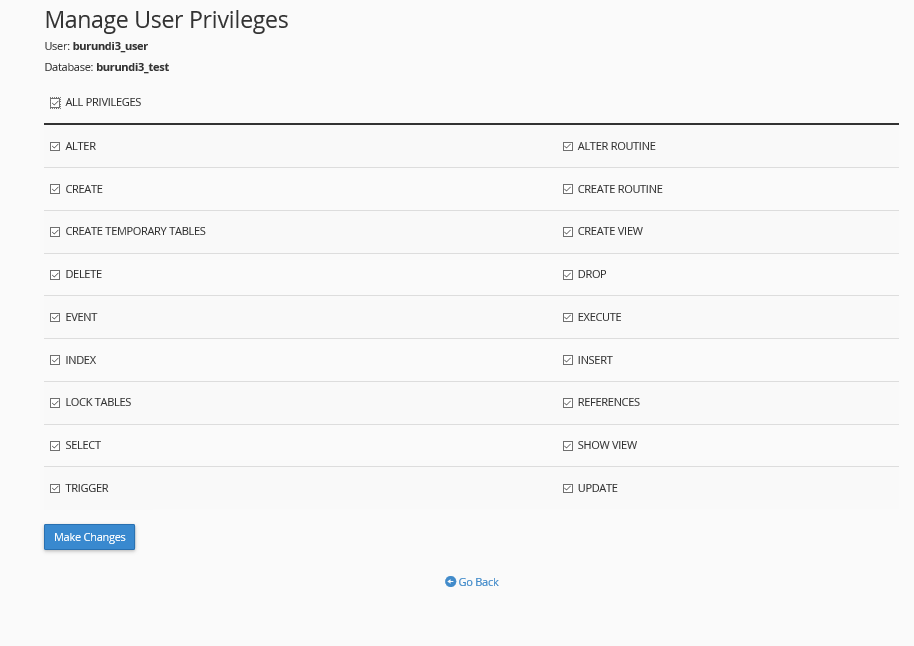Uncheck the ALTER privilege
This screenshot has width=914, height=646.
tap(55, 146)
